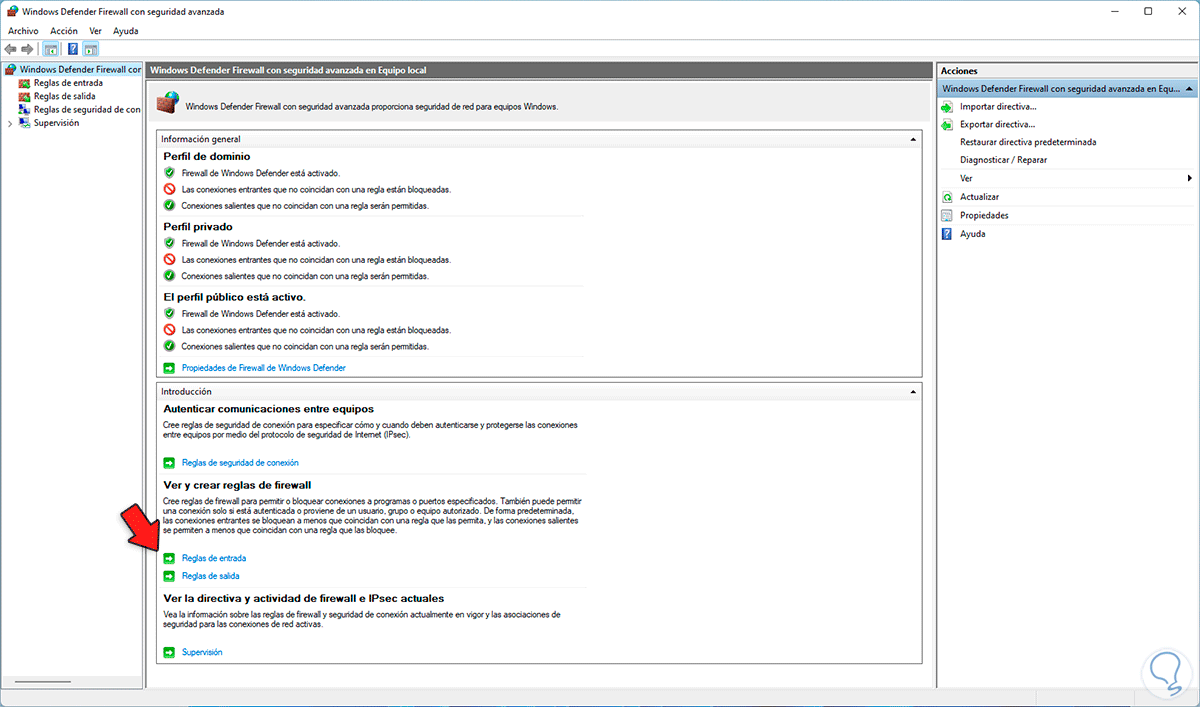Select Restaurar directiva predeterminada action
The image size is (1200, 707).
point(1028,142)
